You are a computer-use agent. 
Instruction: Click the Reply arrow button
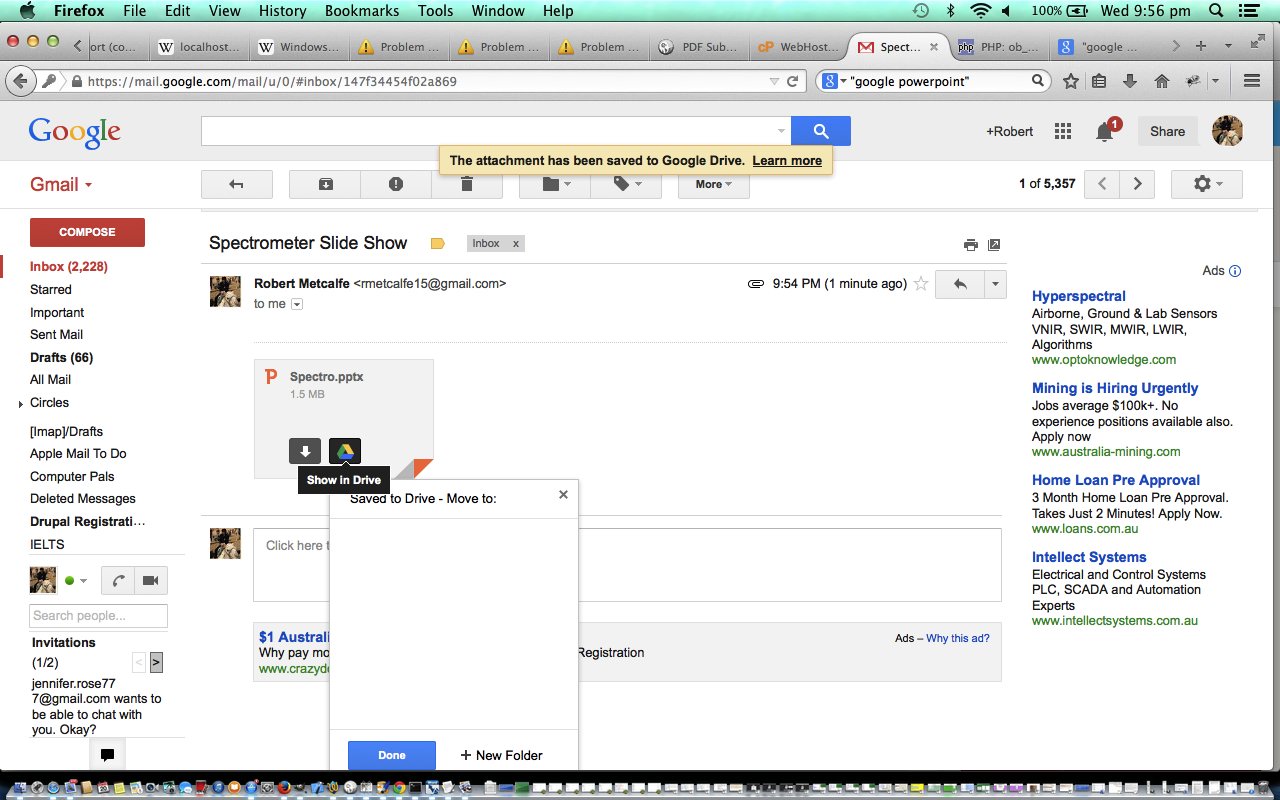(x=960, y=284)
